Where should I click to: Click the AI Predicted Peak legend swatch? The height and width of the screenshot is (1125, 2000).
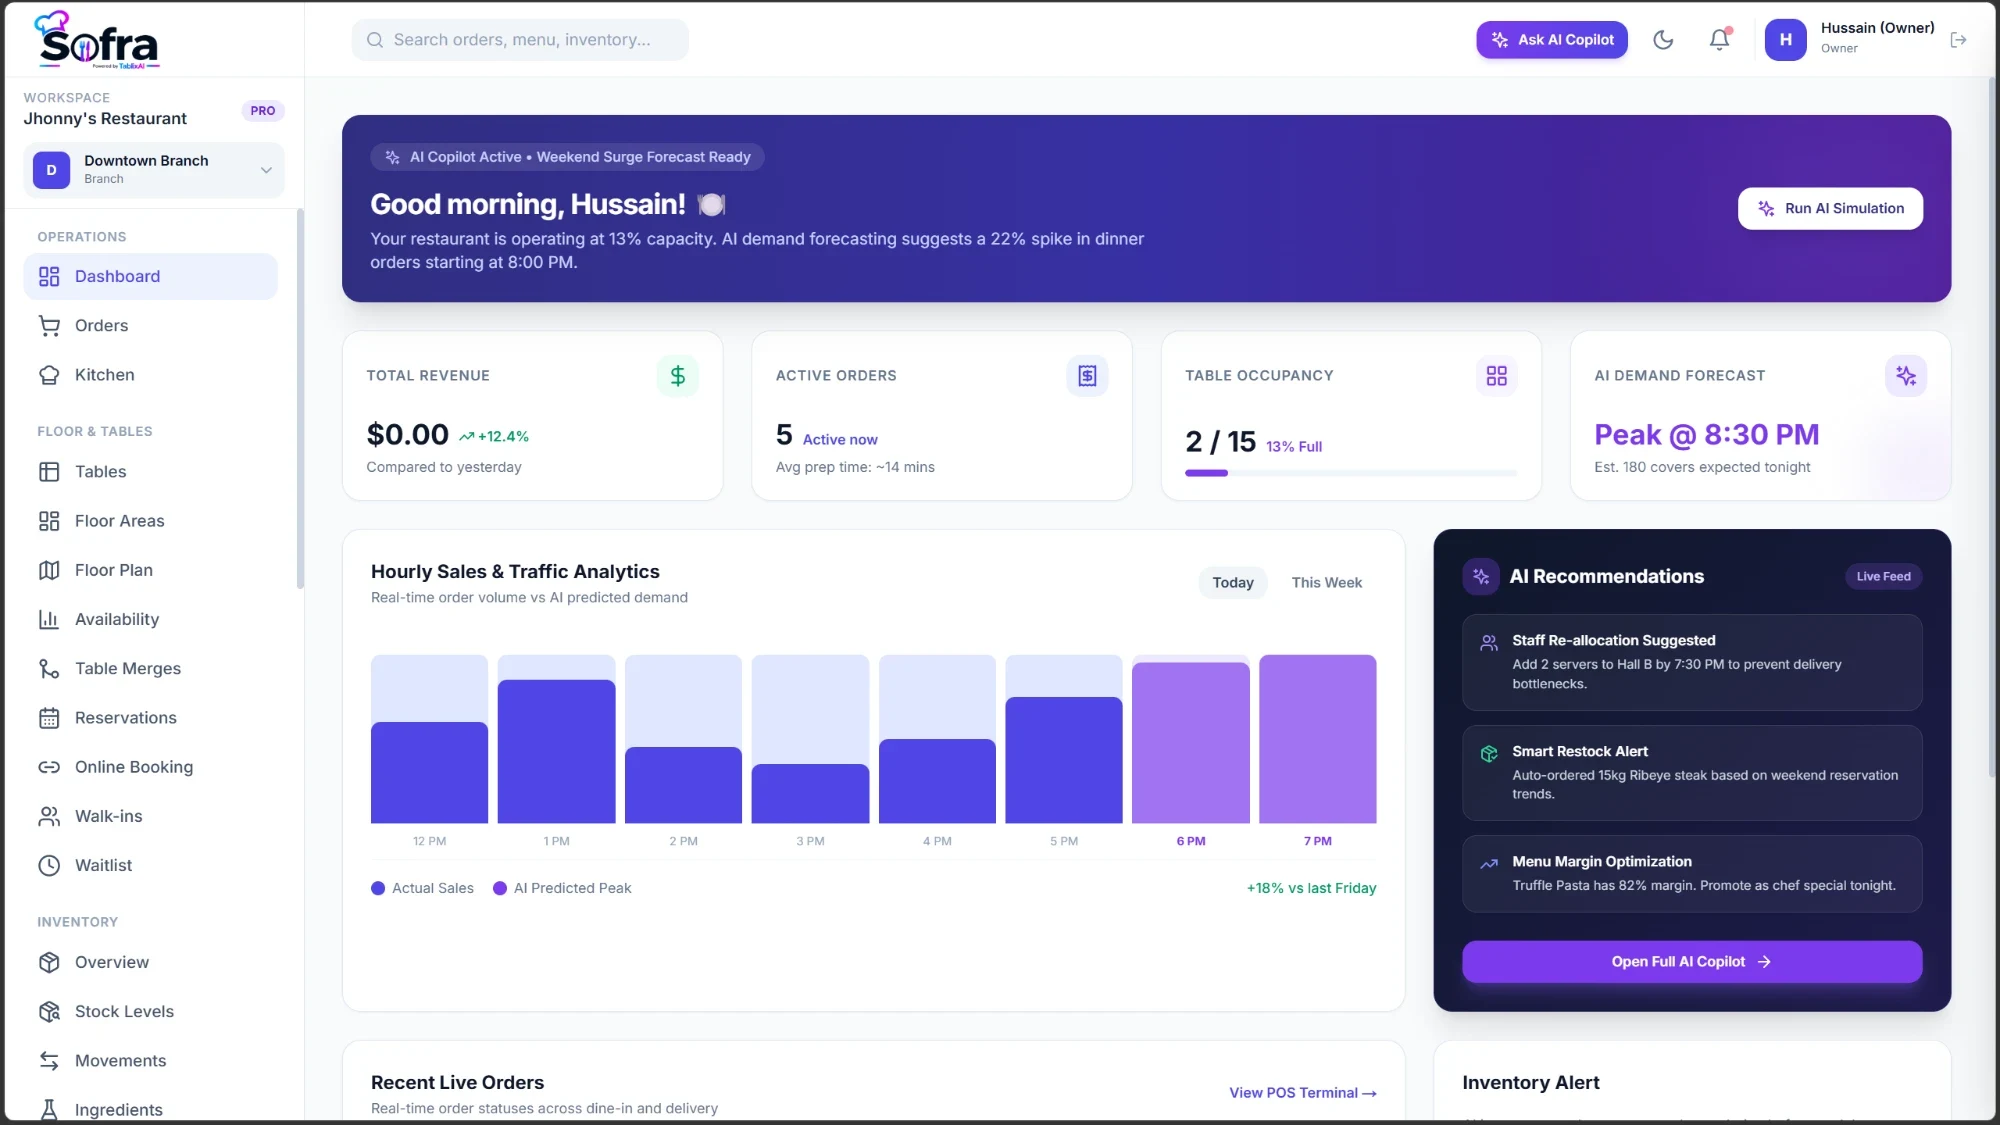[x=500, y=888]
